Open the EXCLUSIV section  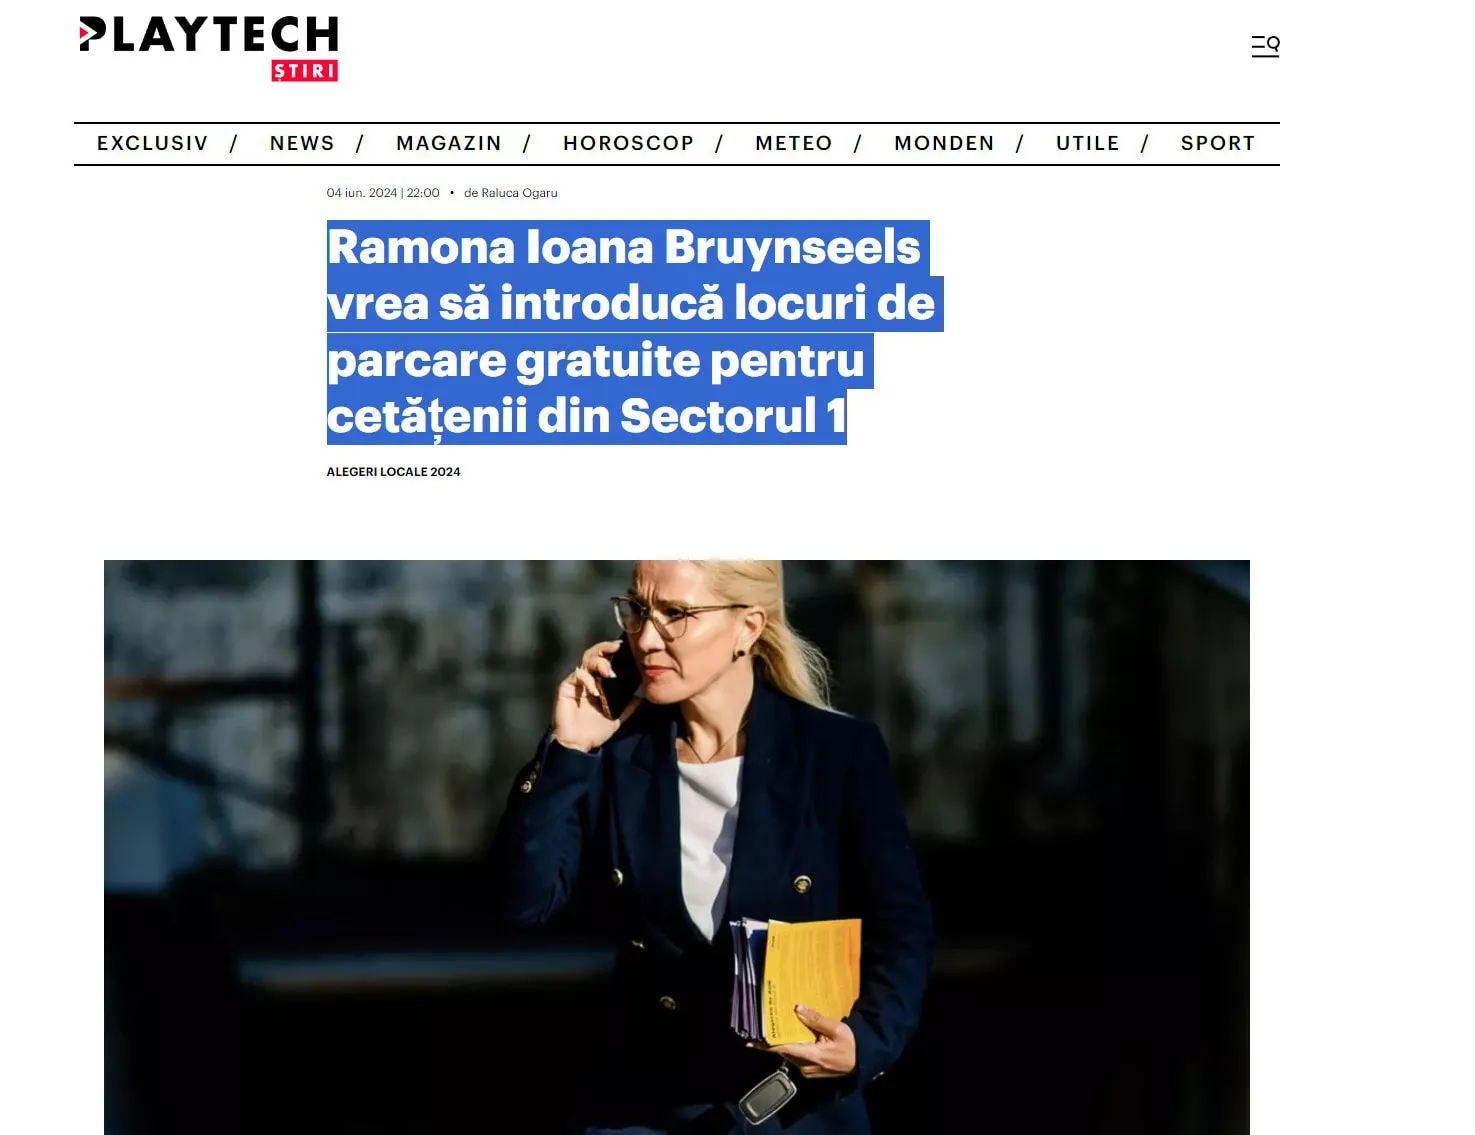coord(153,143)
